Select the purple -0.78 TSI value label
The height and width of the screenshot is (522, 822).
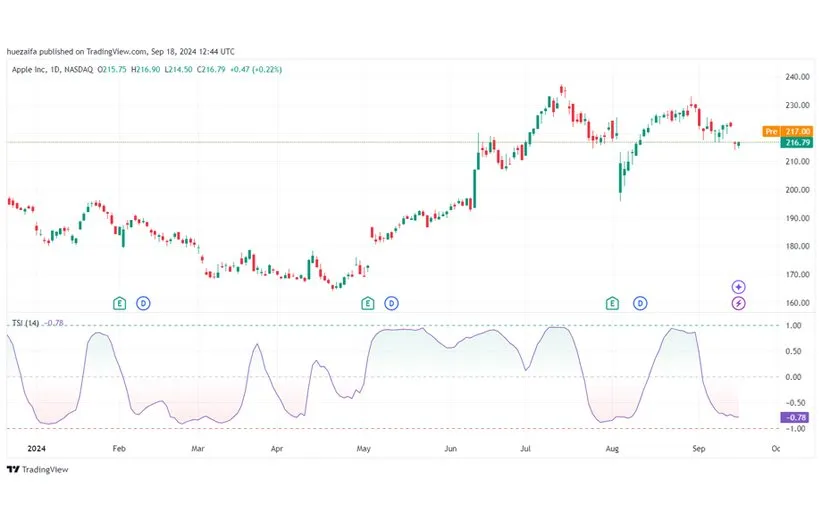tap(797, 417)
